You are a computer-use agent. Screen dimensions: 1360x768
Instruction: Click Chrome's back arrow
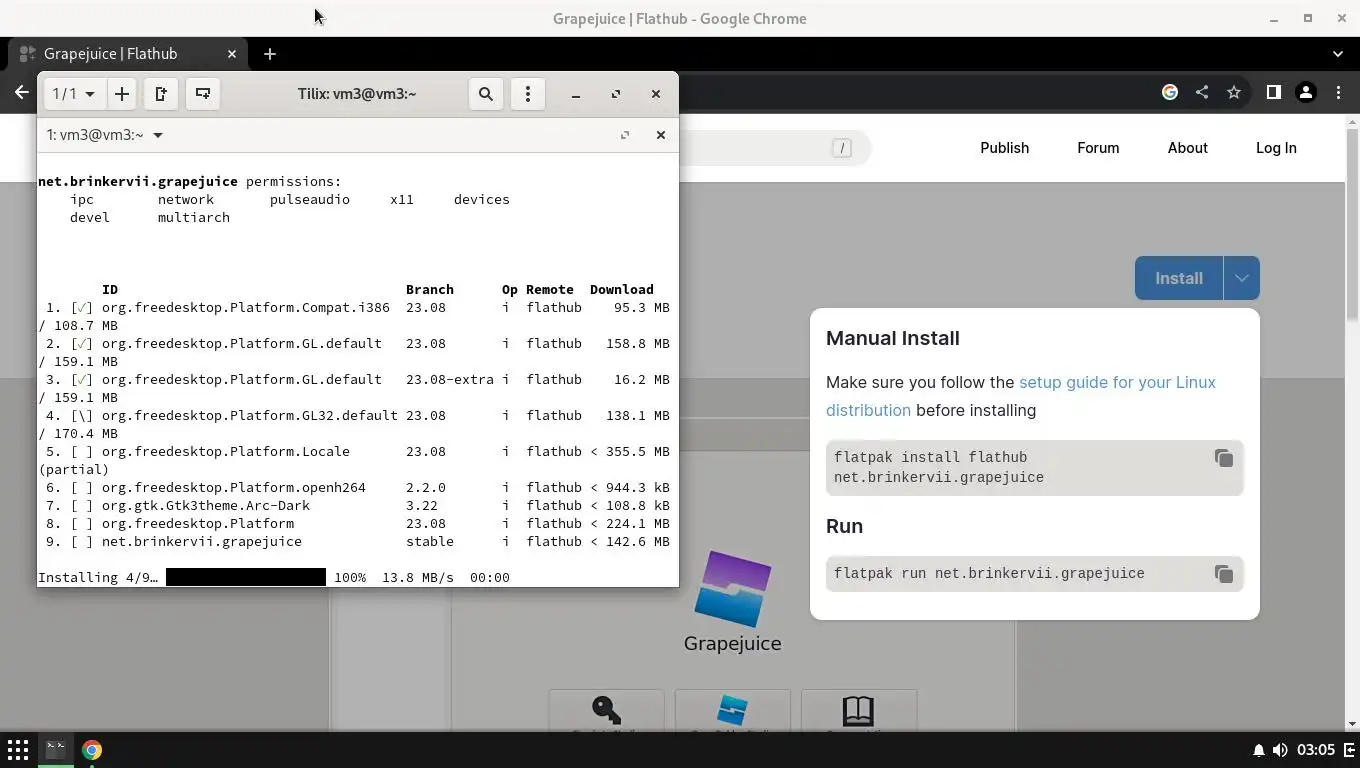pos(22,92)
